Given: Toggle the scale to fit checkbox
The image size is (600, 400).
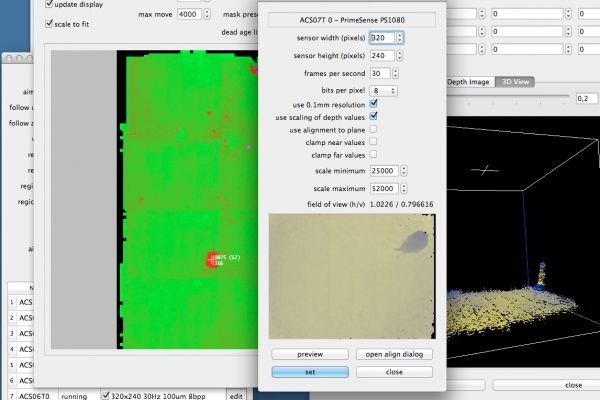Looking at the screenshot, I should click(50, 23).
